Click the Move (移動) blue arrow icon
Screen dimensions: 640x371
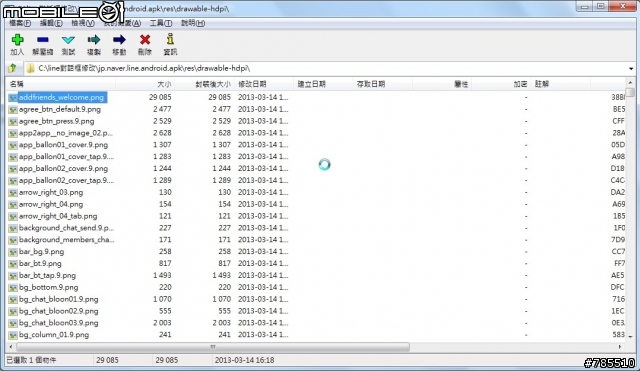click(x=119, y=40)
